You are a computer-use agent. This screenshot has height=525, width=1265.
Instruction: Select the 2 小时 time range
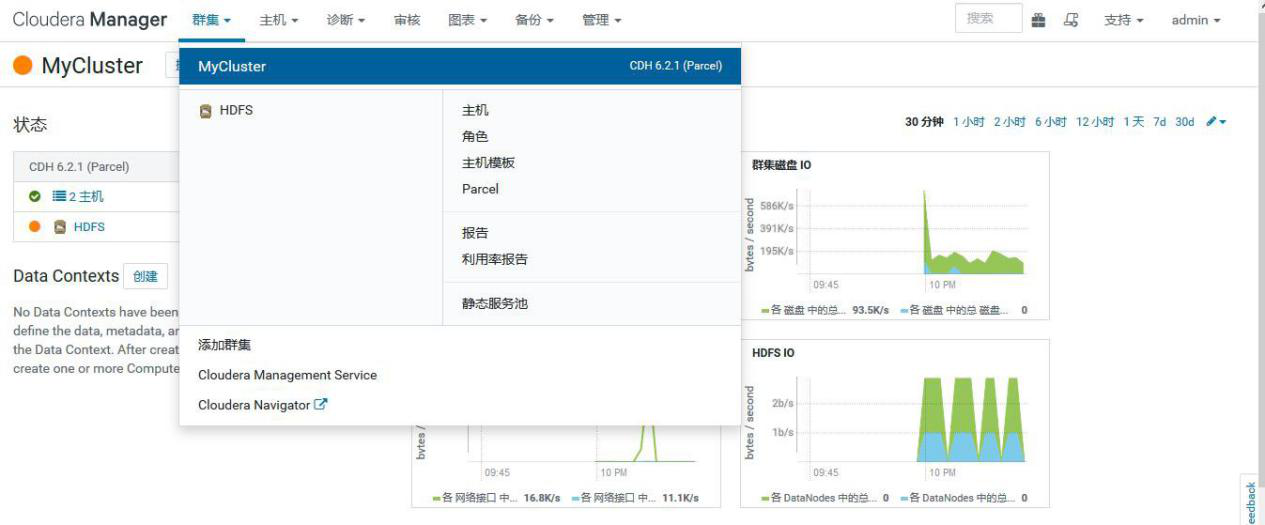tap(1010, 122)
